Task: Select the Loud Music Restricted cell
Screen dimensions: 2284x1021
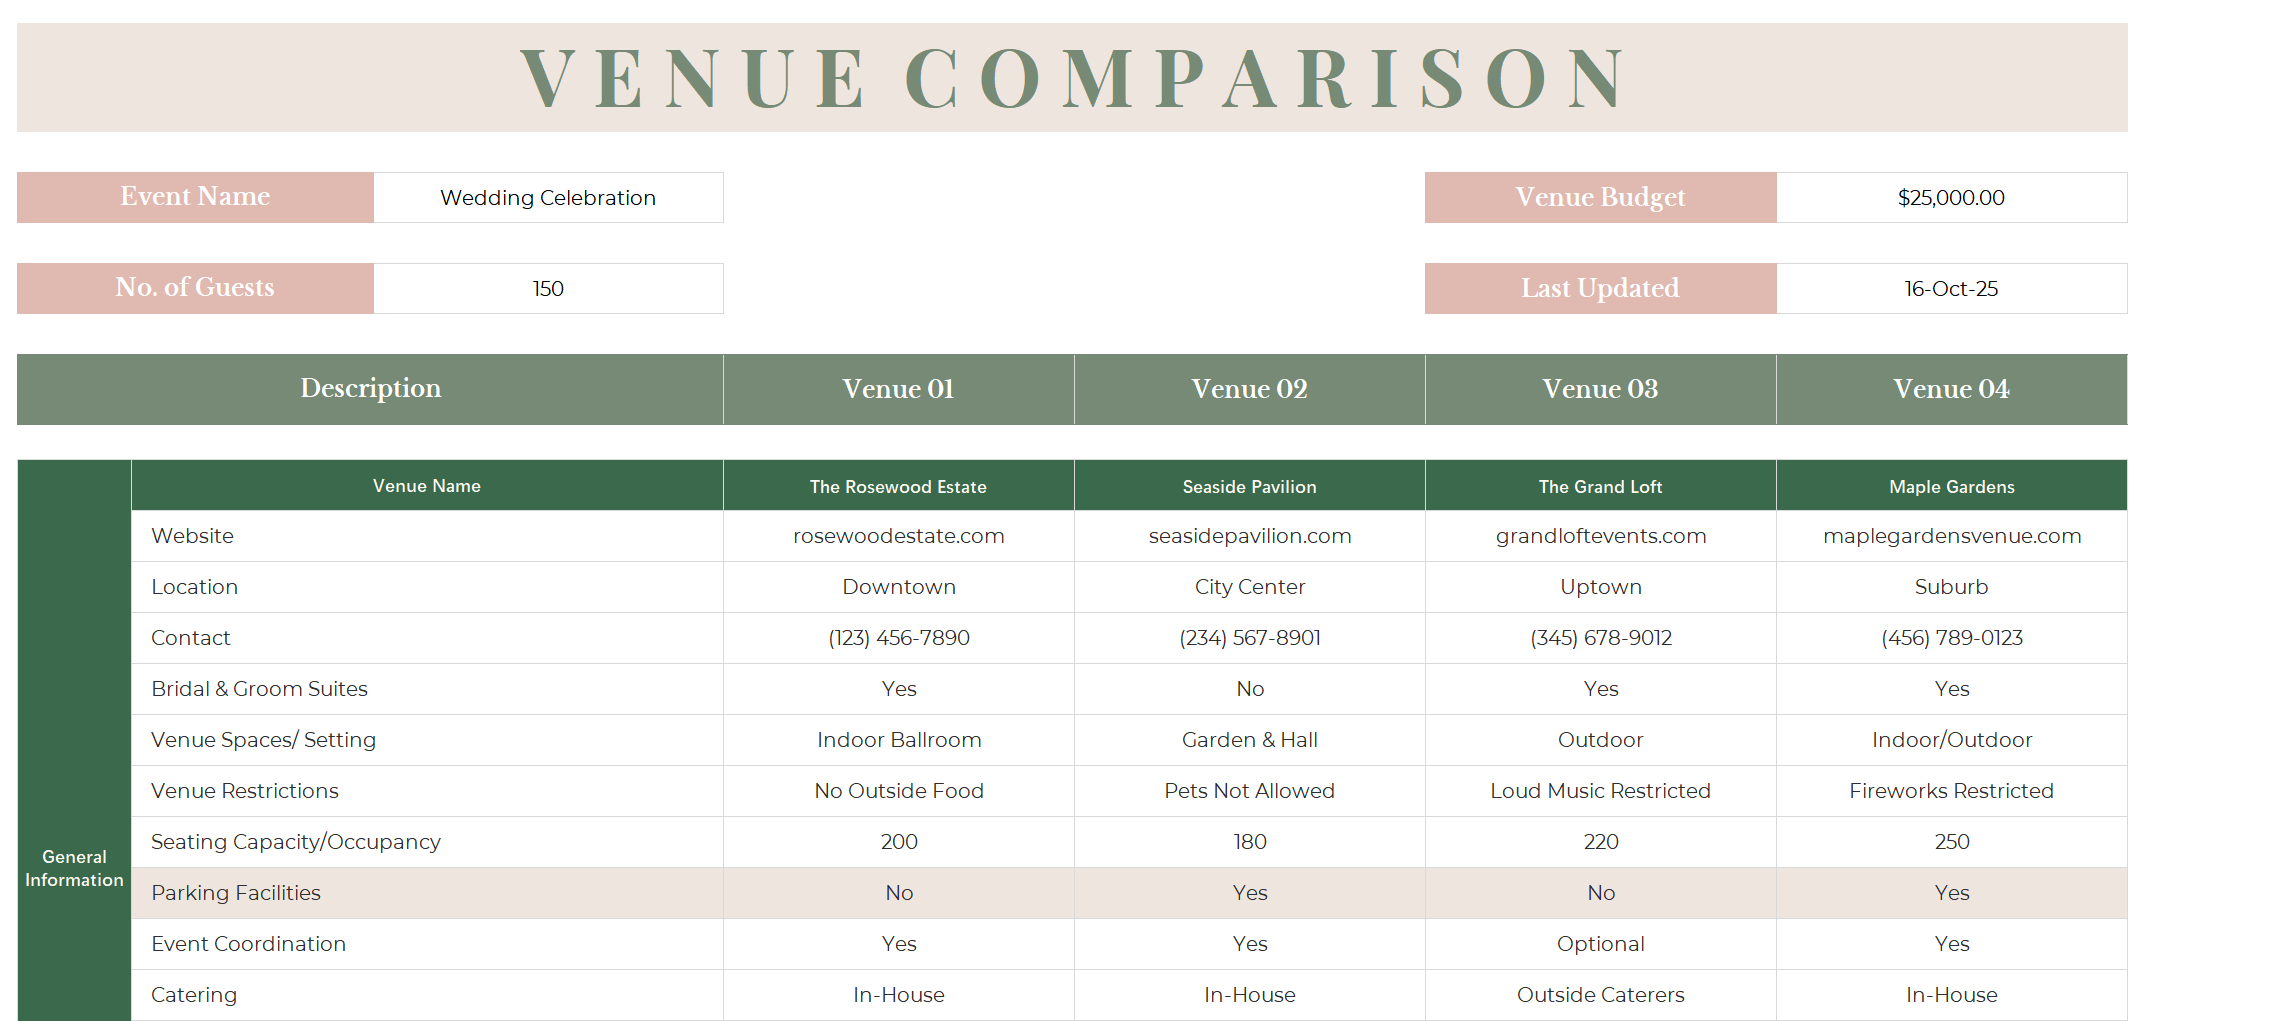Action: [x=1600, y=791]
